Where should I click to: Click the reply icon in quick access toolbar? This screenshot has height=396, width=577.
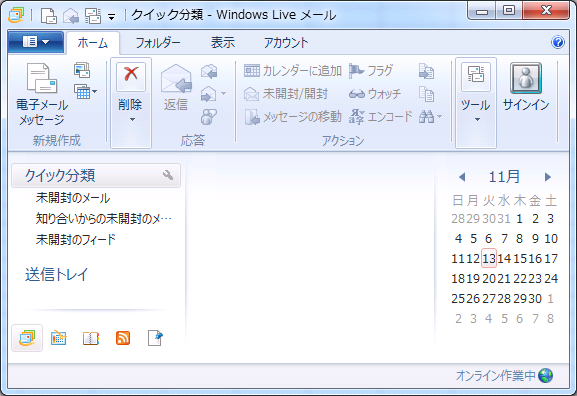(71, 16)
